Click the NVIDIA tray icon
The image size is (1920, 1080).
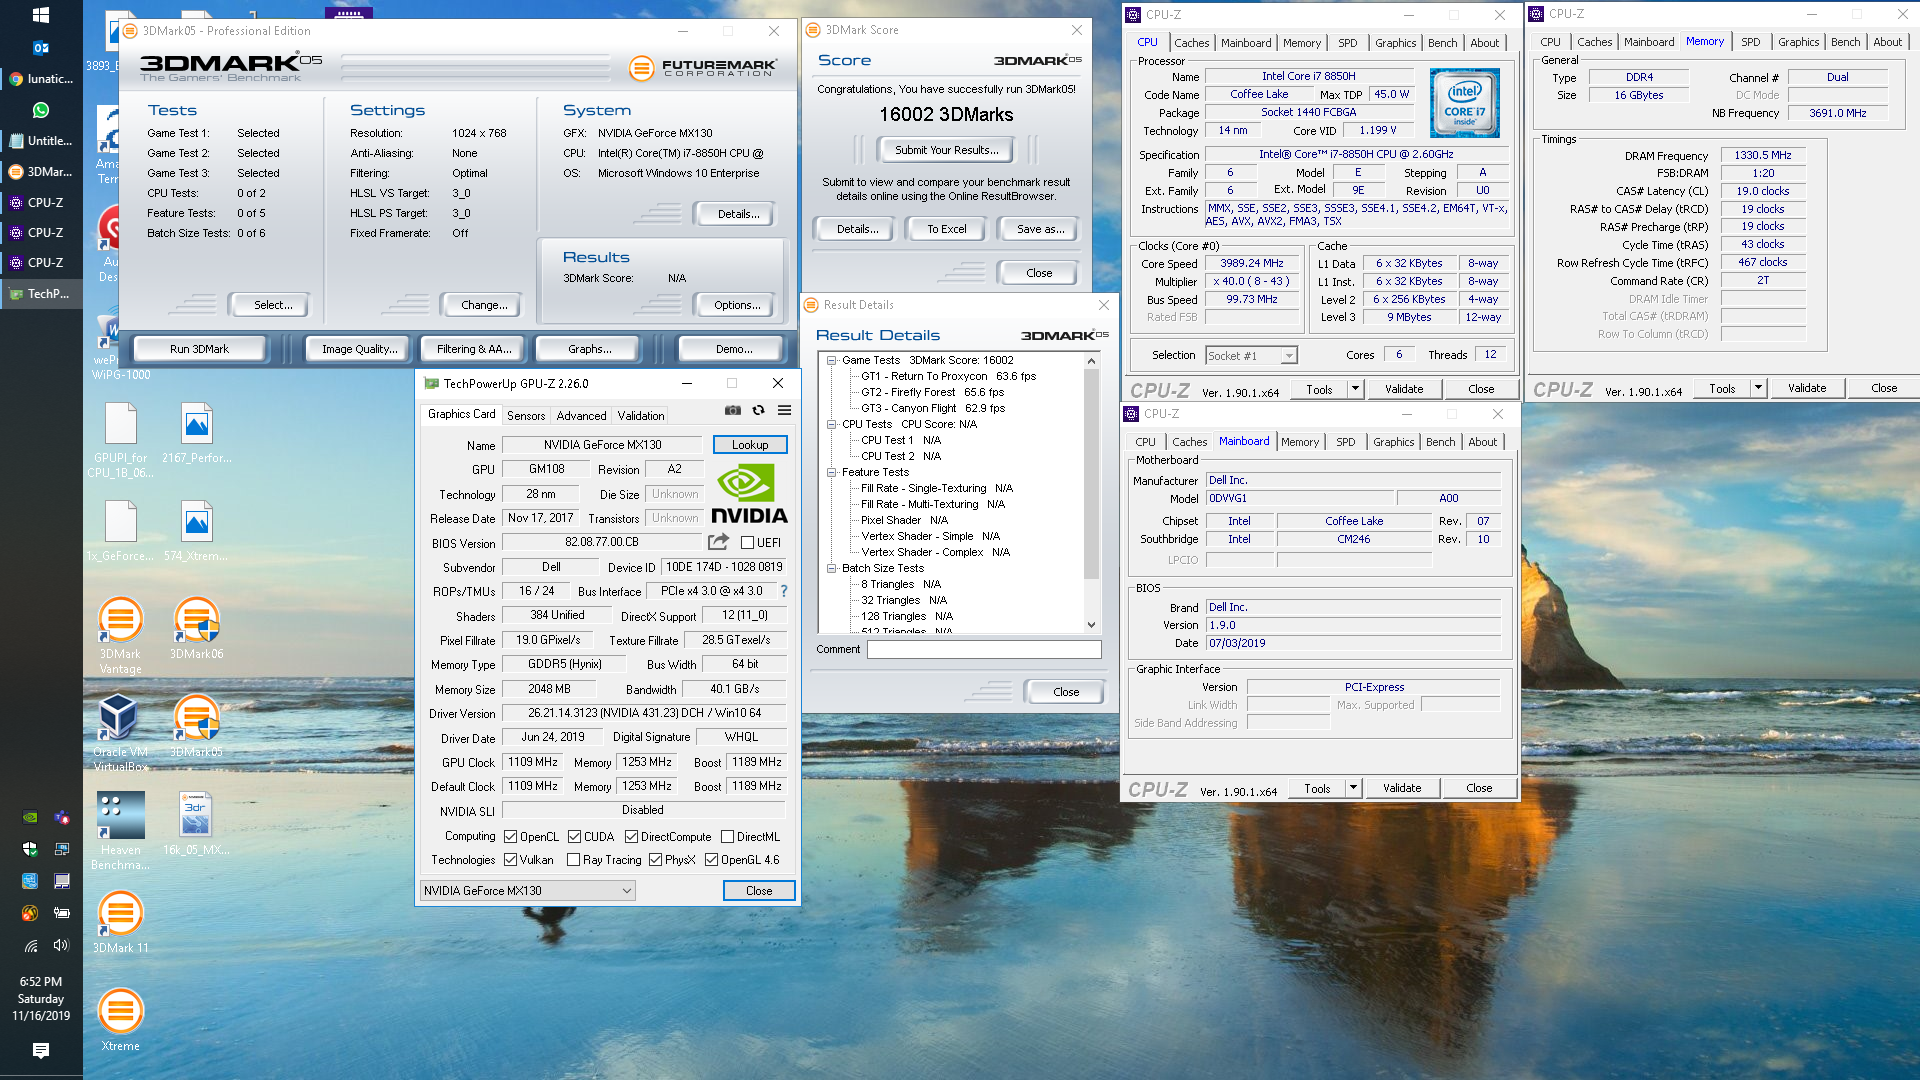click(x=30, y=817)
